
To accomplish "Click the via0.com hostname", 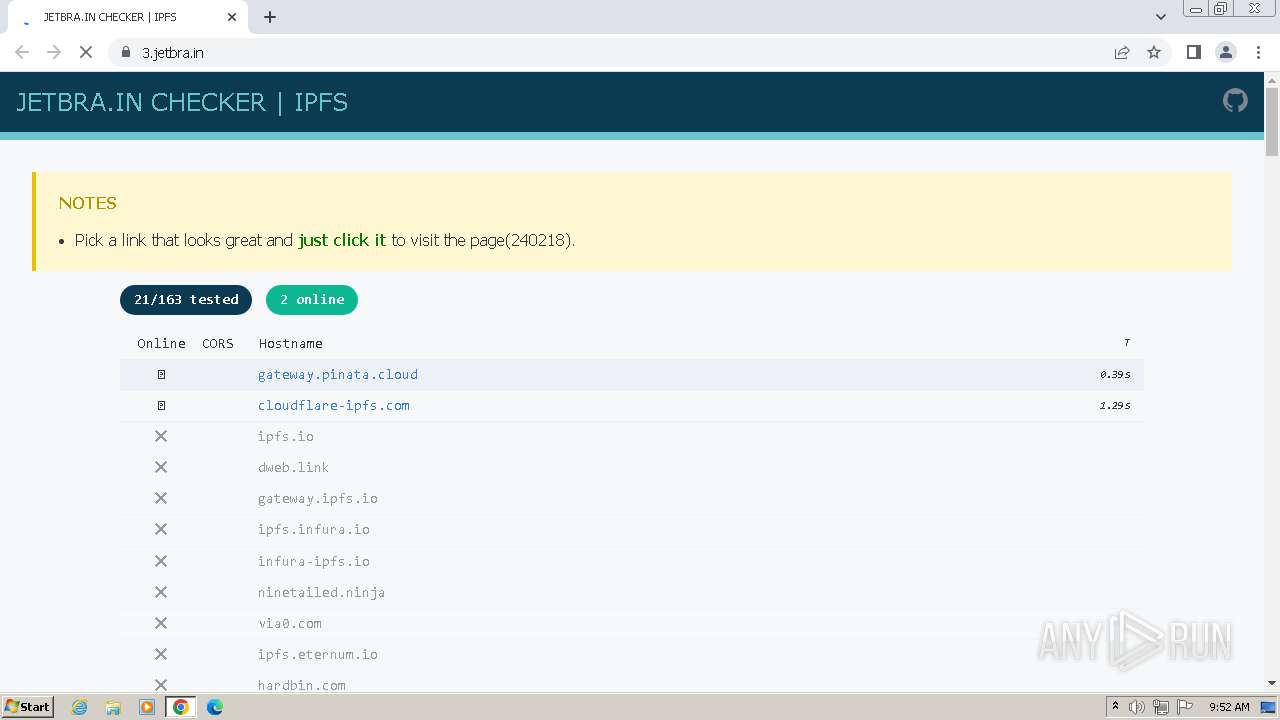I will 290,623.
